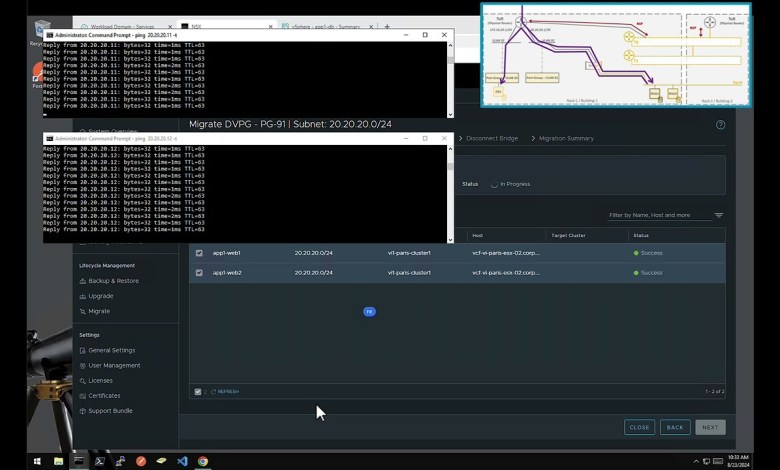
Task: Open the help question mark icon
Action: (720, 125)
